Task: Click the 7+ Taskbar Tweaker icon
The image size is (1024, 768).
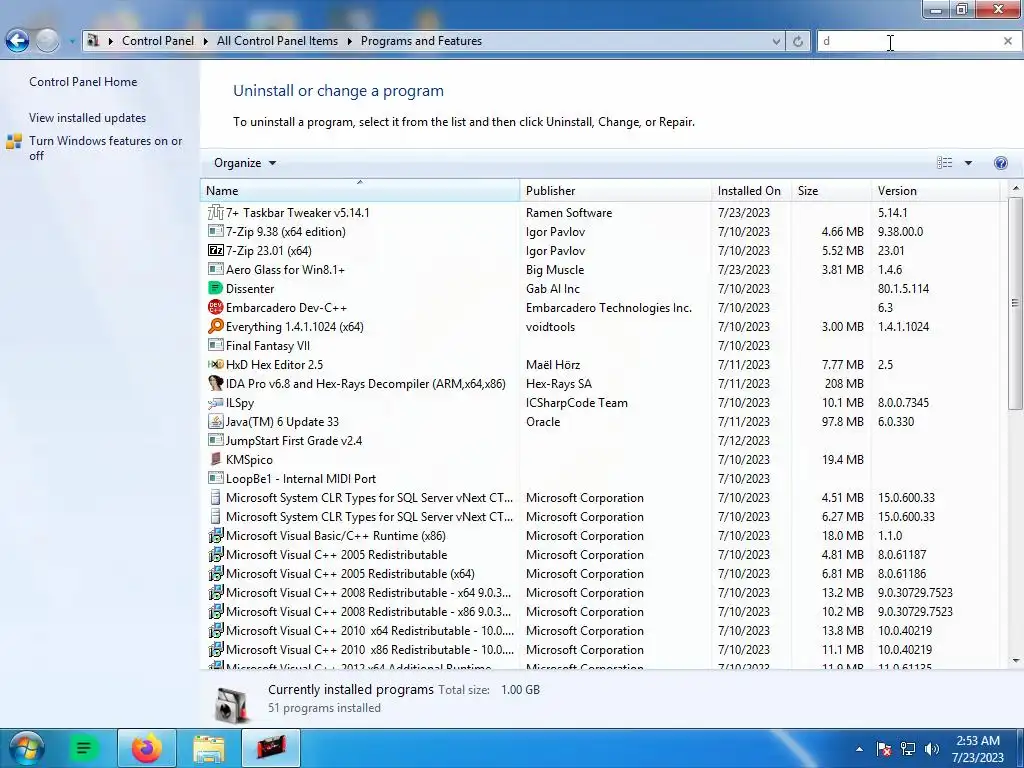Action: click(x=215, y=212)
